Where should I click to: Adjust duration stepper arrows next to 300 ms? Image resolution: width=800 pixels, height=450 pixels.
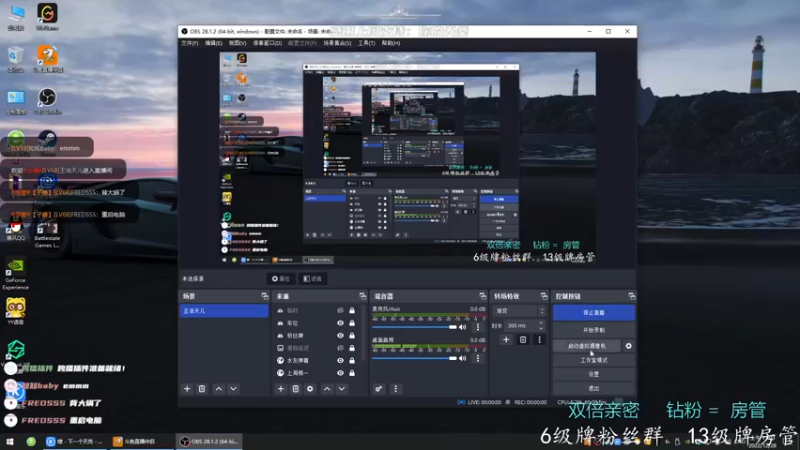coord(541,326)
